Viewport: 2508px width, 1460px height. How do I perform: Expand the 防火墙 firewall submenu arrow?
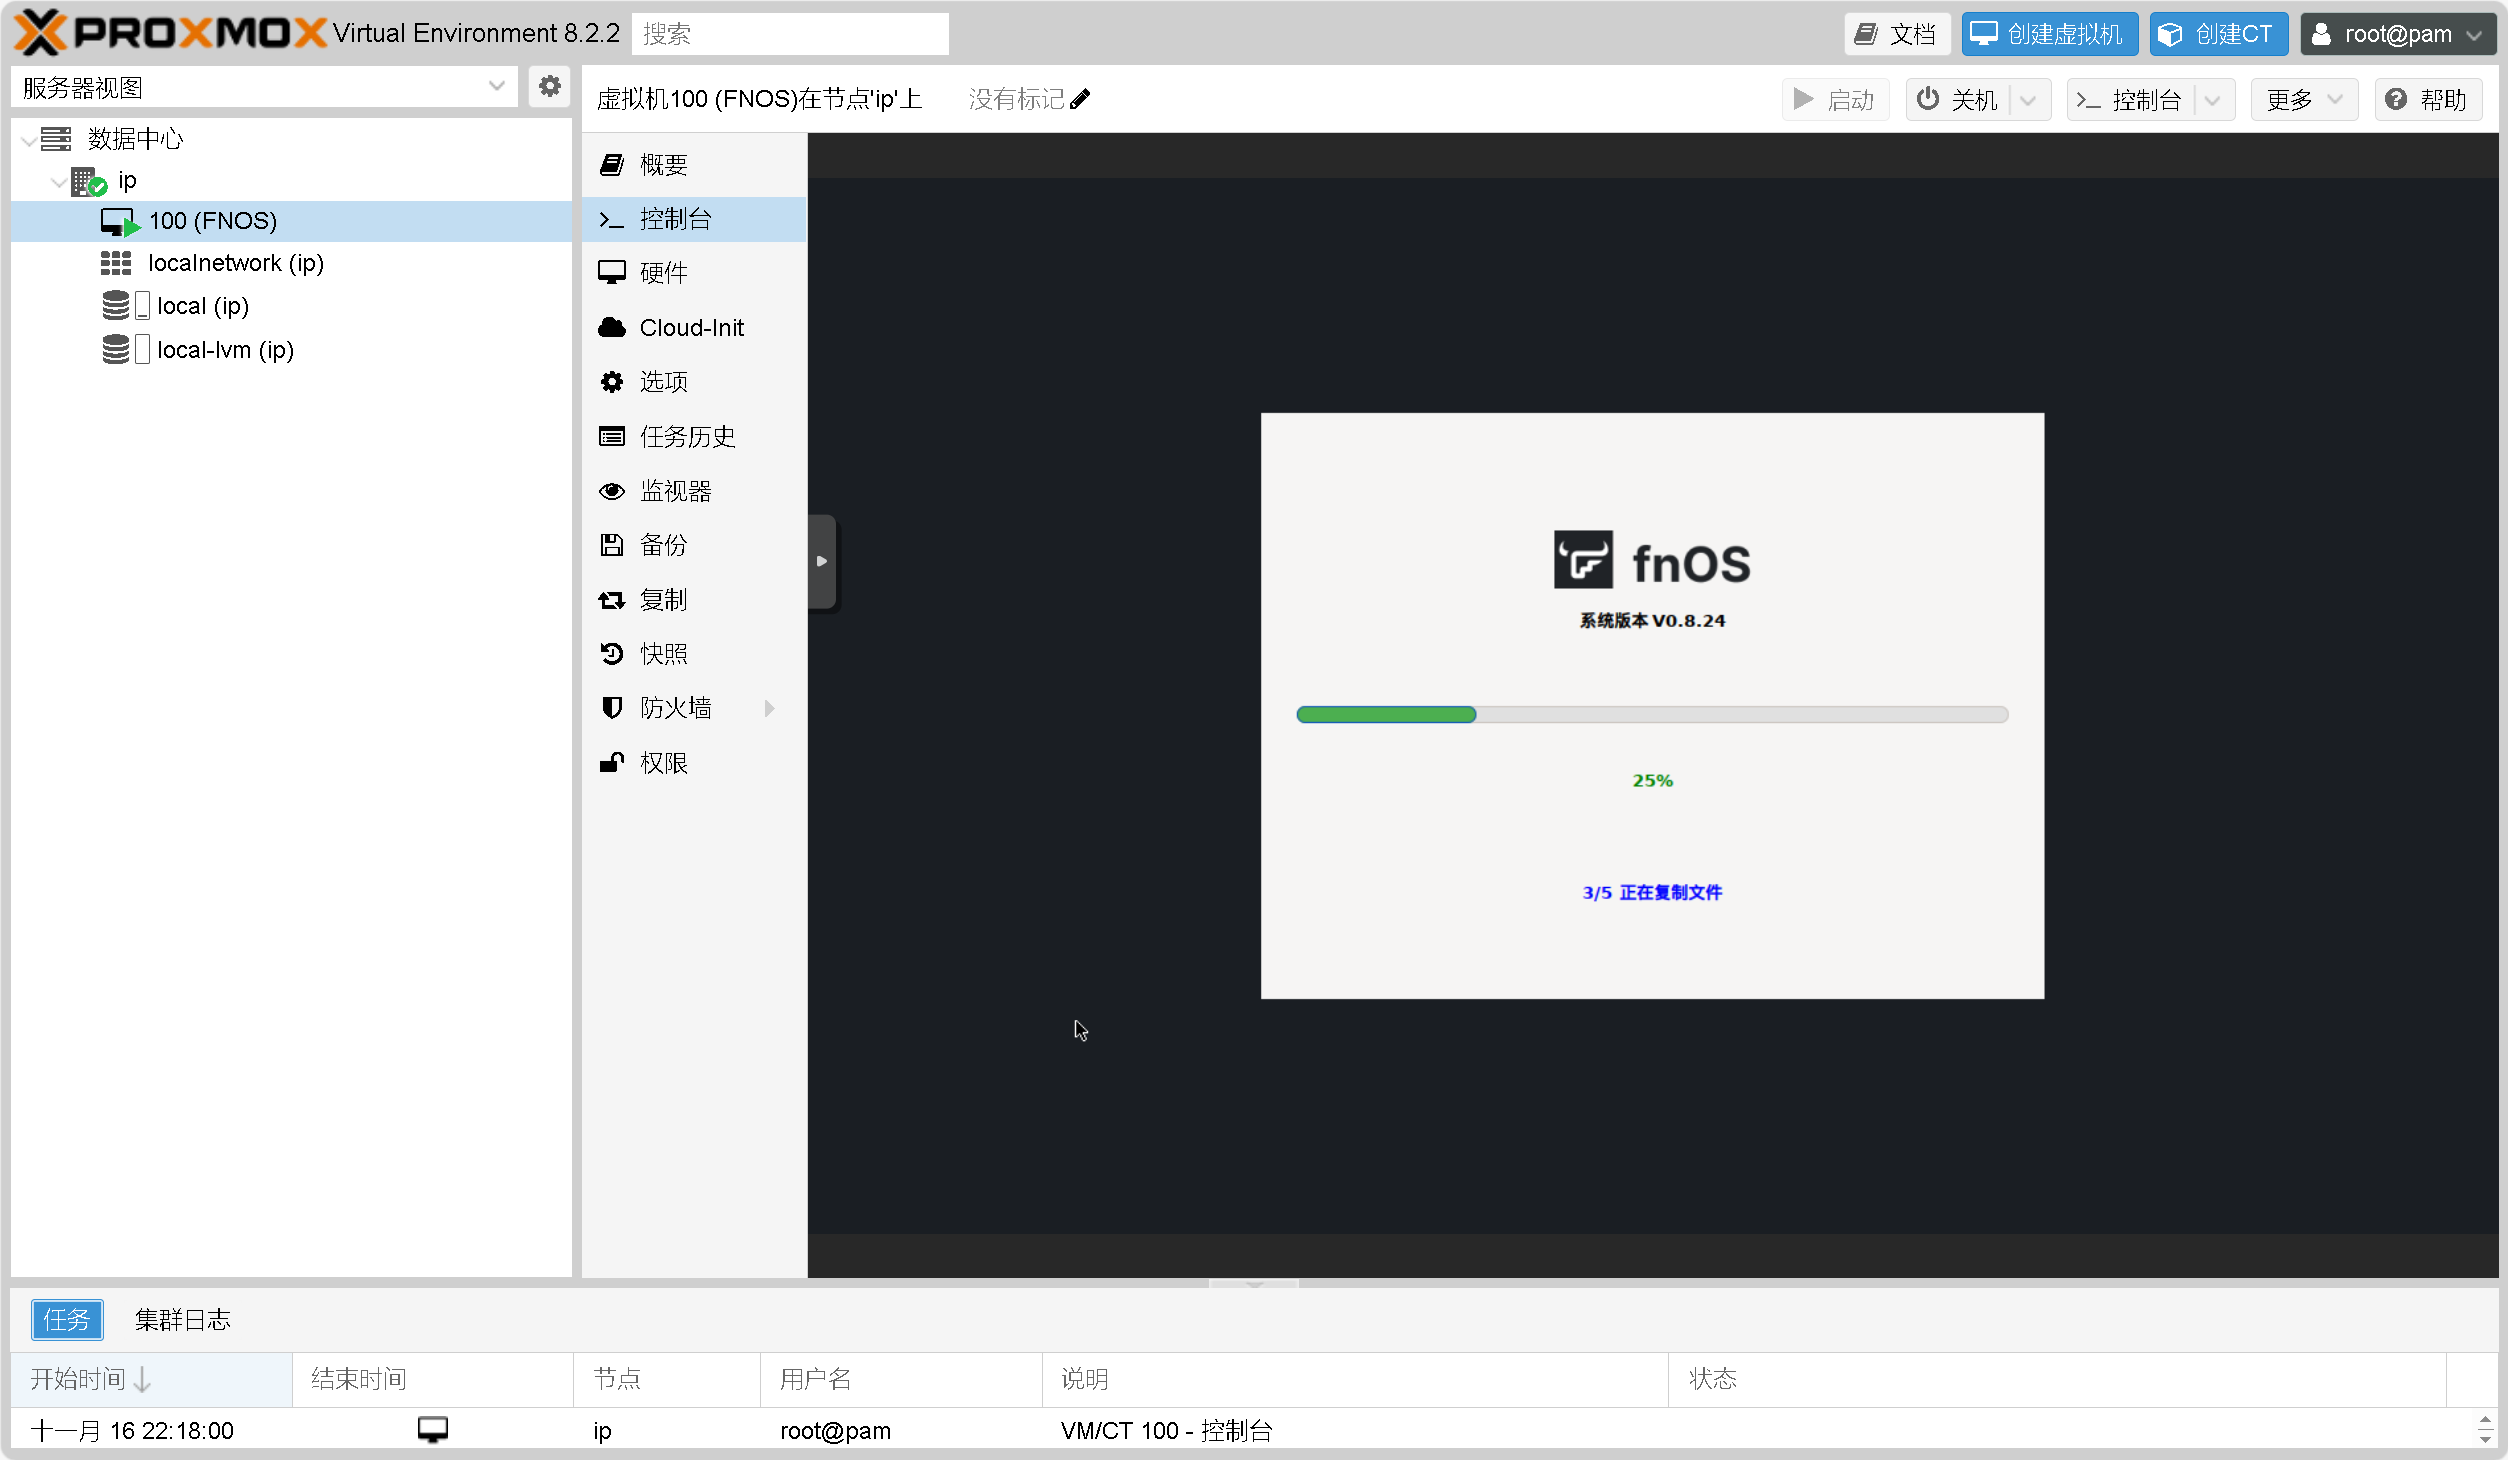coord(769,708)
